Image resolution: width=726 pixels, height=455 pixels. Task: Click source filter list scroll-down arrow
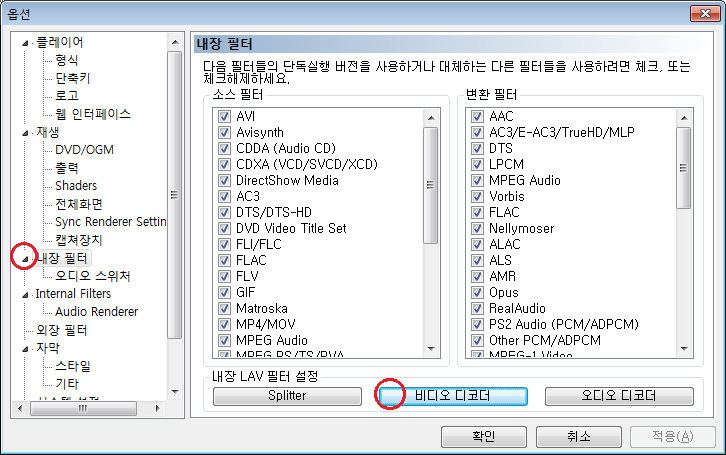431,349
